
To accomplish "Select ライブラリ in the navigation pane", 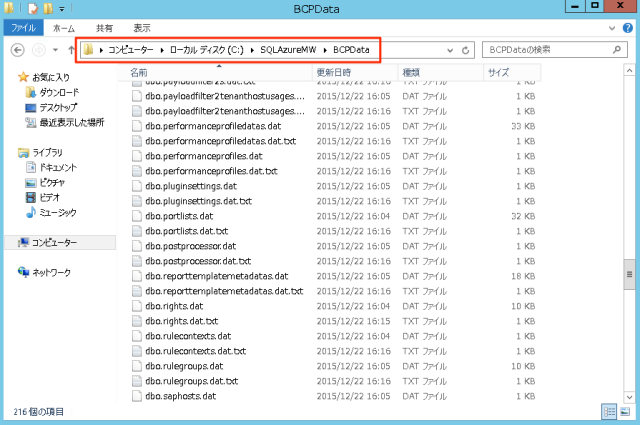I will (x=47, y=153).
